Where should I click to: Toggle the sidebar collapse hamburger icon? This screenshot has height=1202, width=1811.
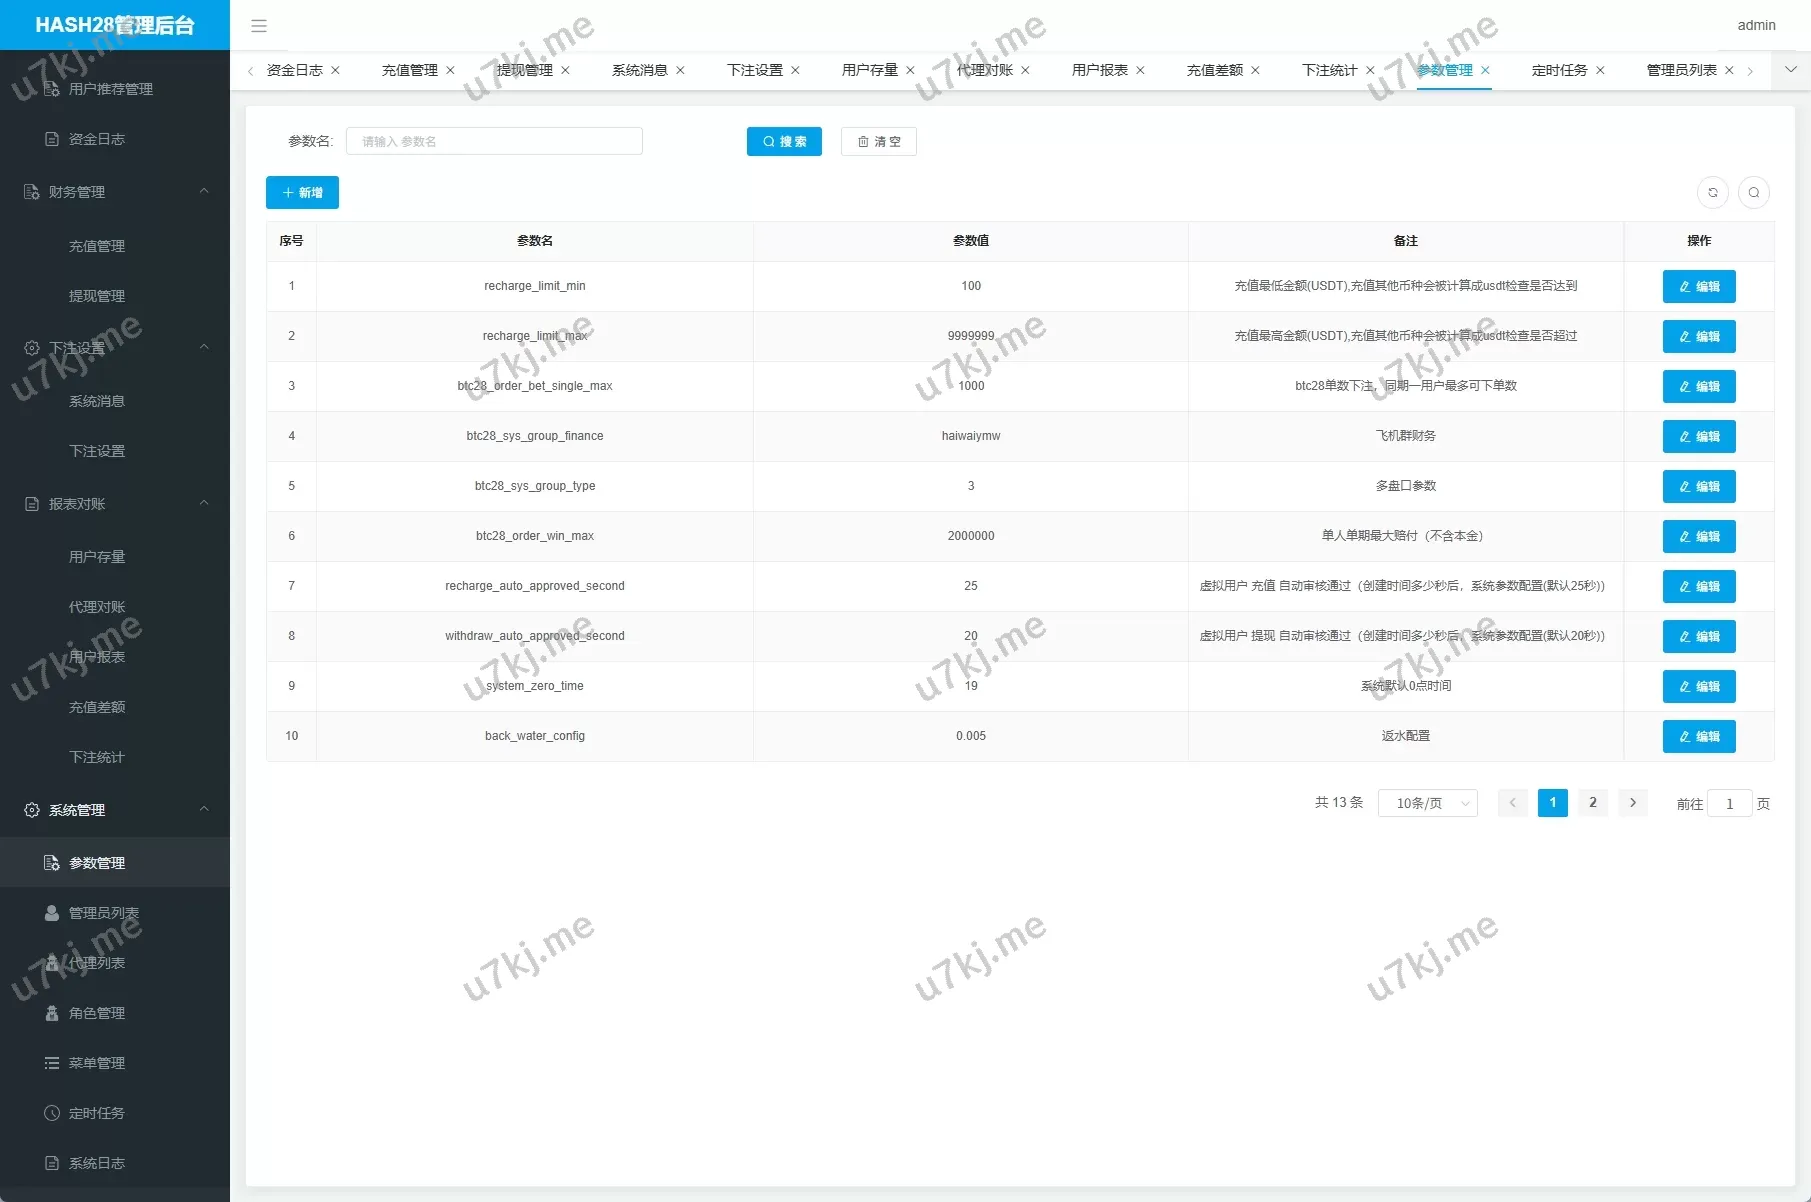(259, 26)
